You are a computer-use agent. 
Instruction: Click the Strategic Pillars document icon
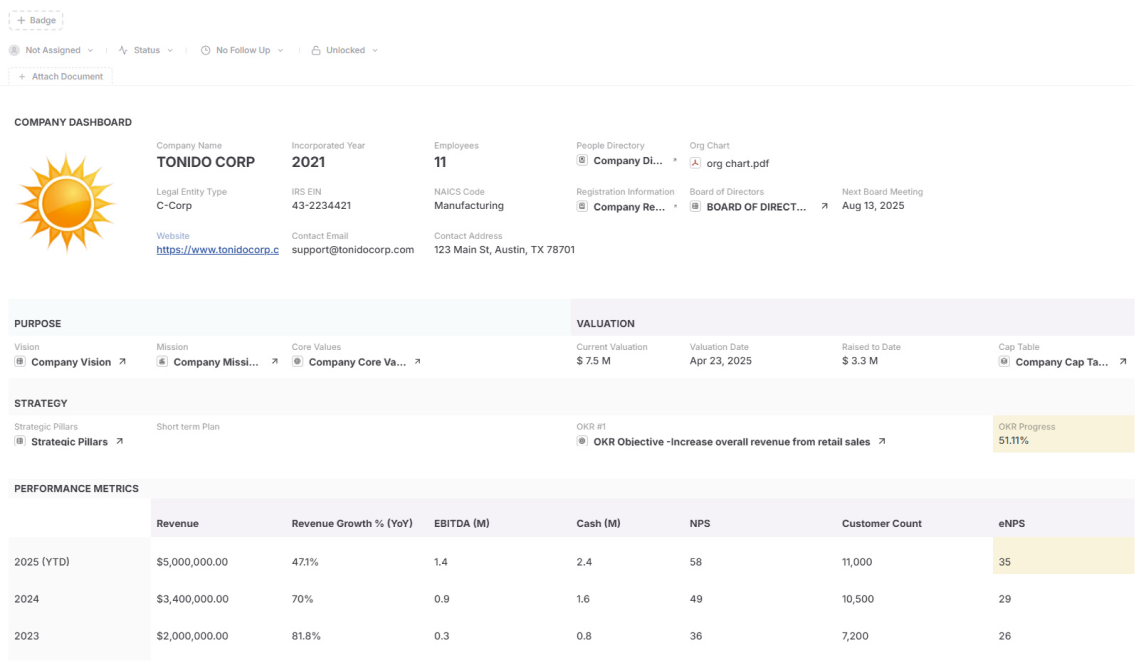(x=20, y=441)
